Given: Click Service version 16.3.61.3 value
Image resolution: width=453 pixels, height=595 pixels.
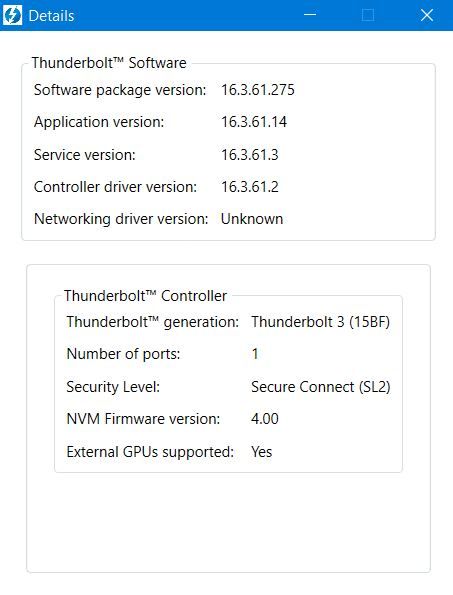Looking at the screenshot, I should 250,155.
